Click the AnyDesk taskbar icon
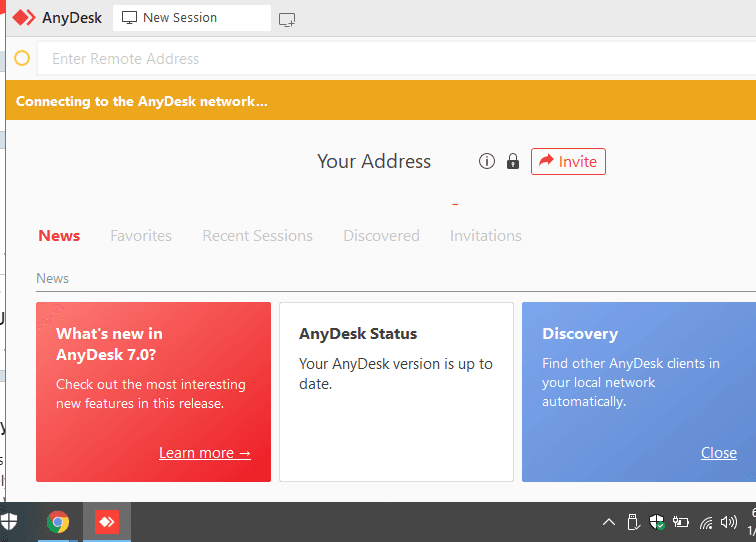Screen dimensions: 756x542 click(107, 522)
